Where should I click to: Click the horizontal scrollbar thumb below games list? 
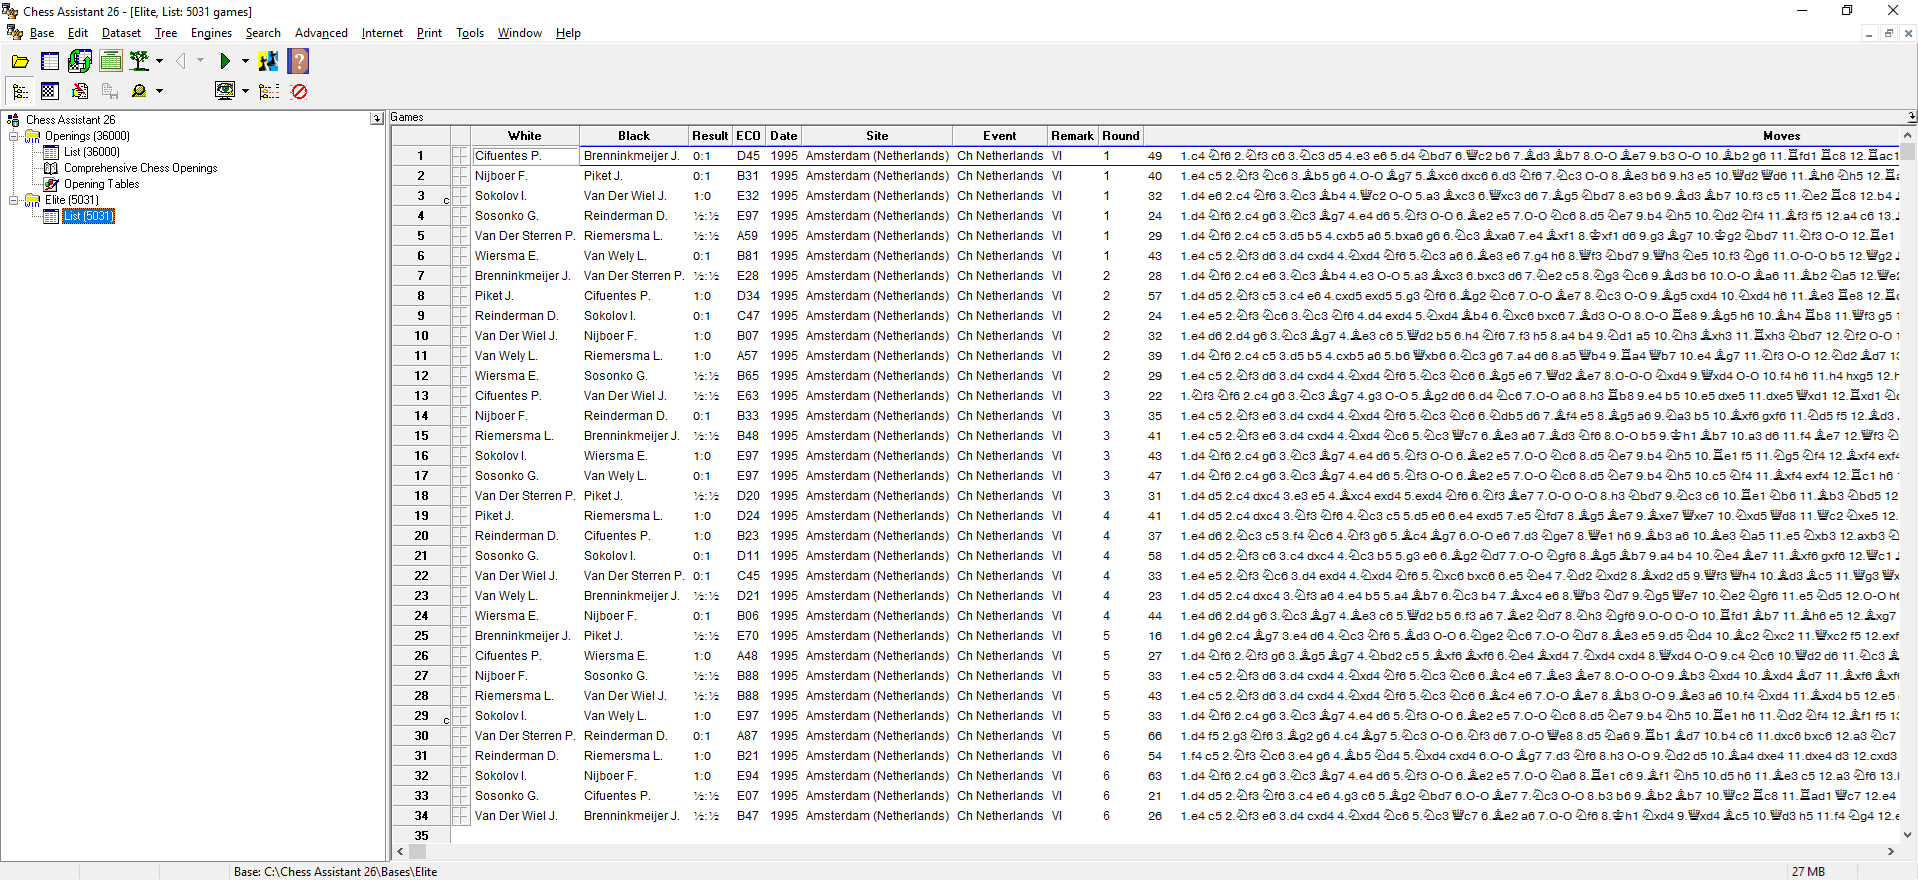[x=418, y=852]
